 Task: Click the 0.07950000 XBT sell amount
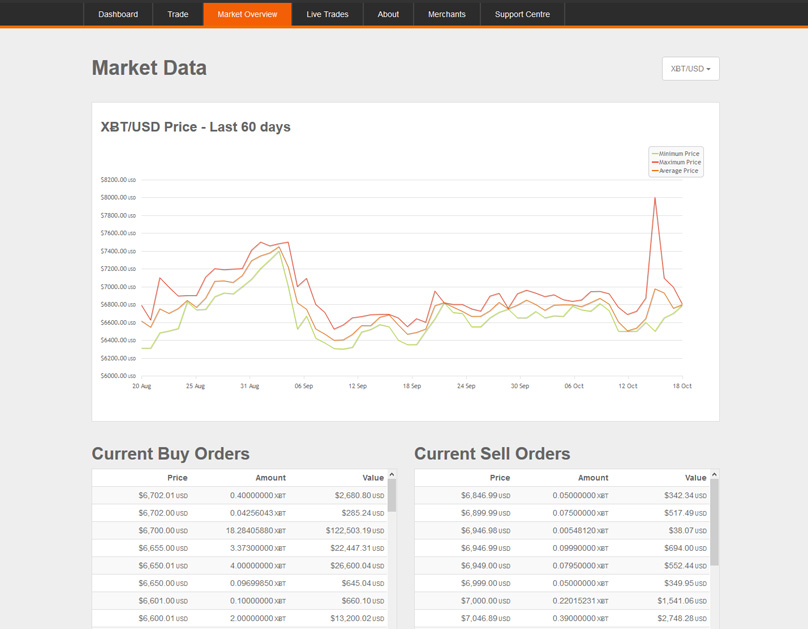580,565
